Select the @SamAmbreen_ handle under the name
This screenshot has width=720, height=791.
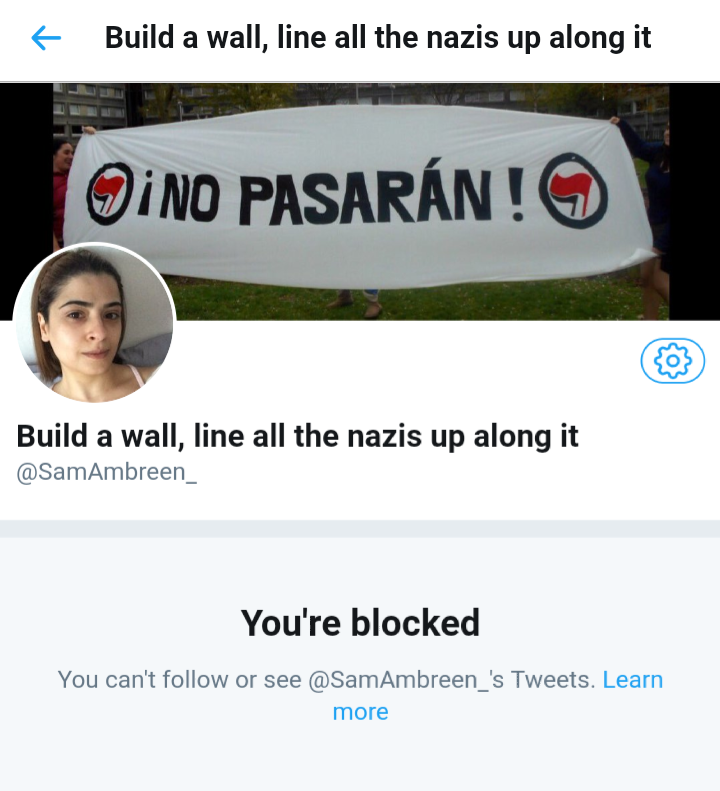point(106,472)
